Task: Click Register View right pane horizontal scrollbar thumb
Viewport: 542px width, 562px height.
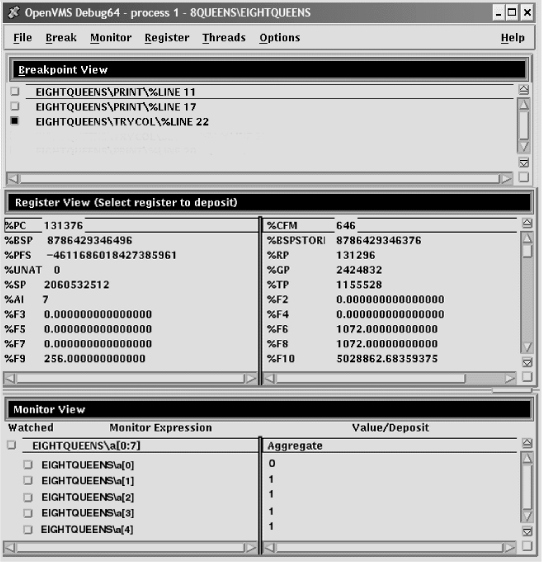Action: point(371,378)
